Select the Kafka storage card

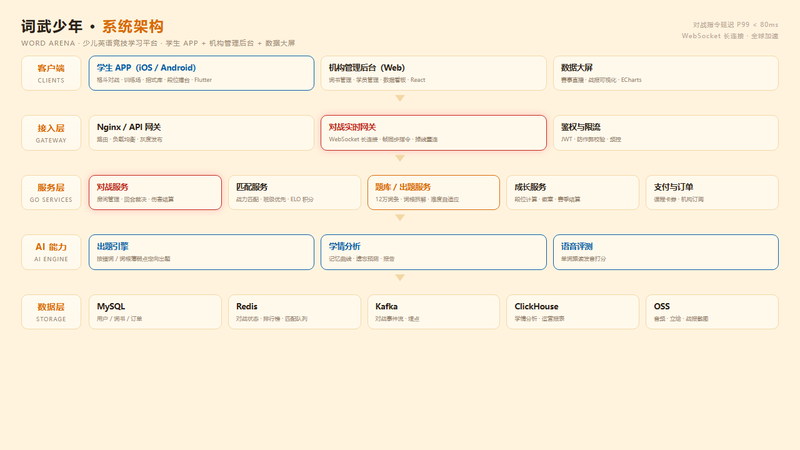click(x=433, y=312)
